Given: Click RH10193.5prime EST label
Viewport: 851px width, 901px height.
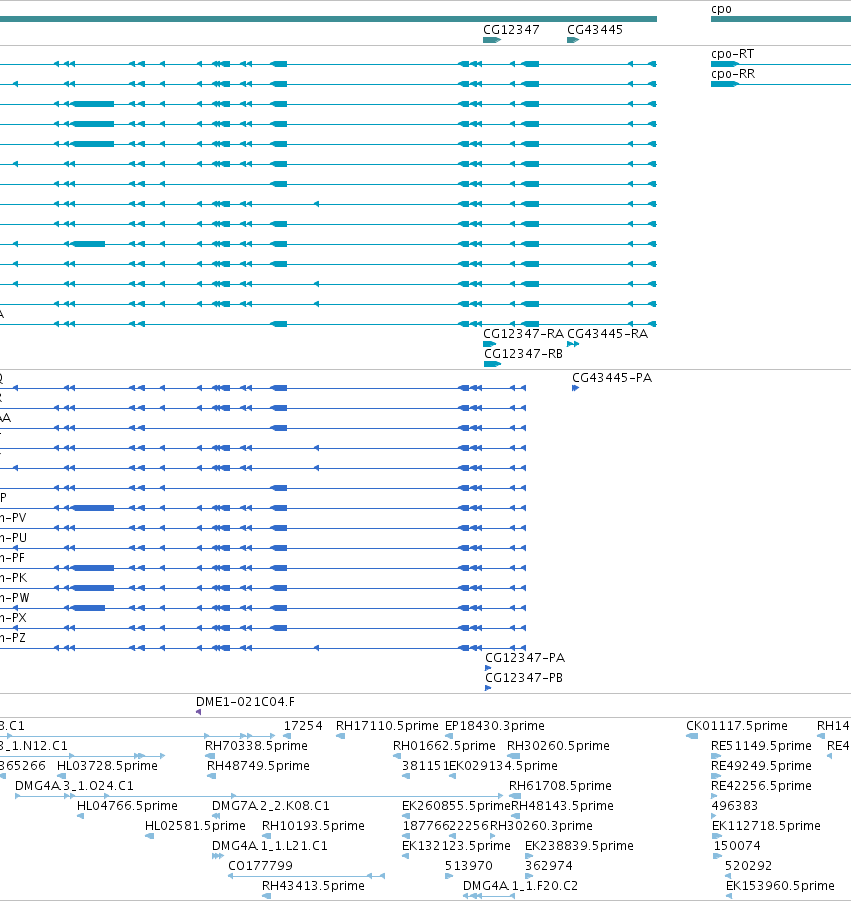Looking at the screenshot, I should pyautogui.click(x=313, y=826).
